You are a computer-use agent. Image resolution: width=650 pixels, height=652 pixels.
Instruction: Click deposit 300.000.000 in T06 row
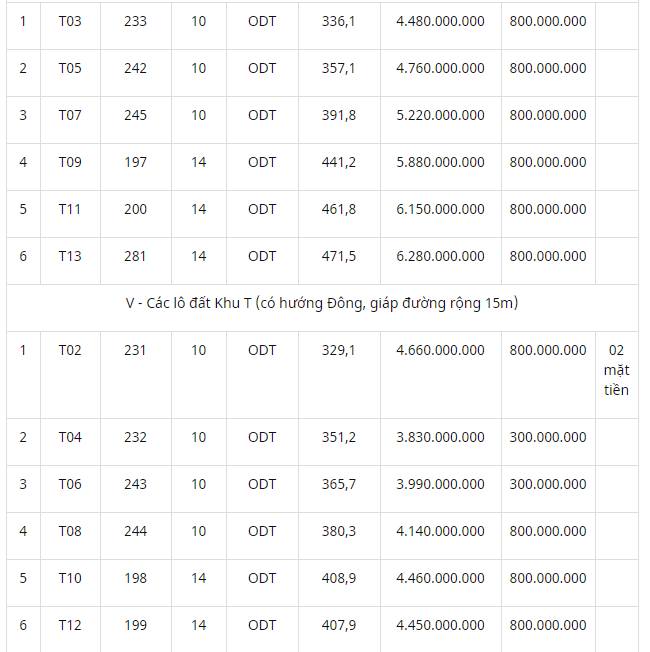[548, 484]
